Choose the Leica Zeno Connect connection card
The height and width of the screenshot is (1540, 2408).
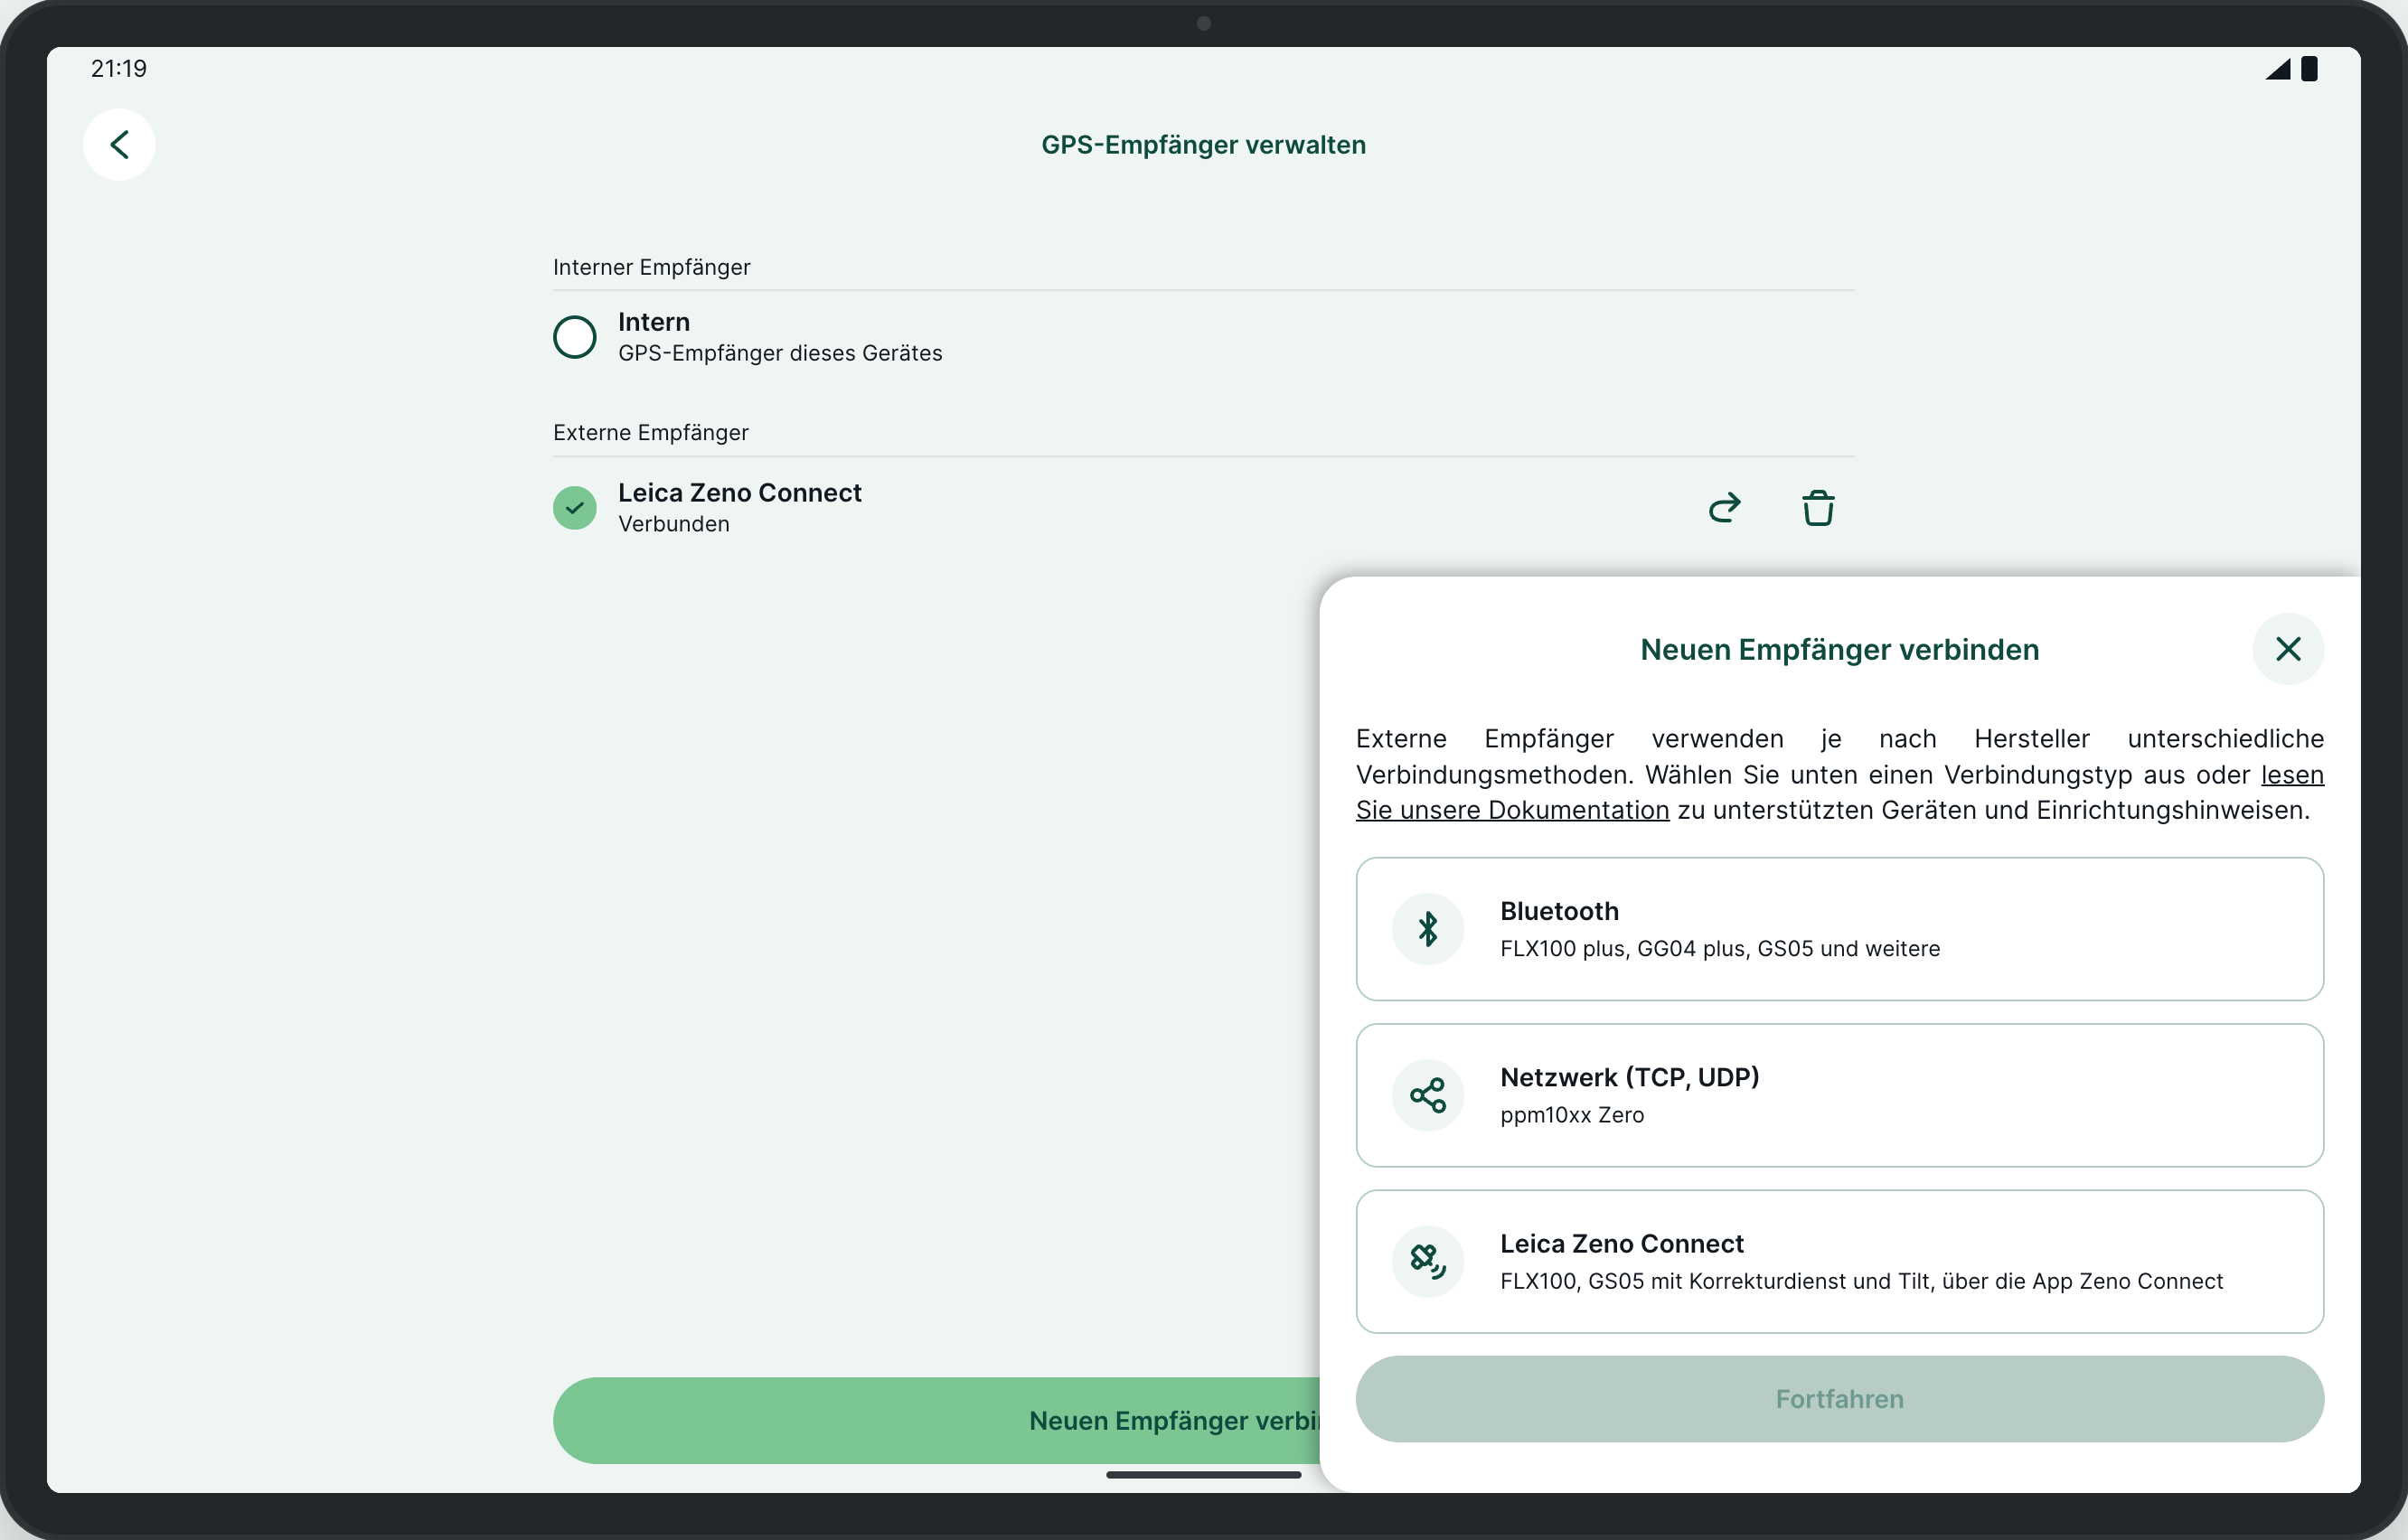pos(1839,1261)
